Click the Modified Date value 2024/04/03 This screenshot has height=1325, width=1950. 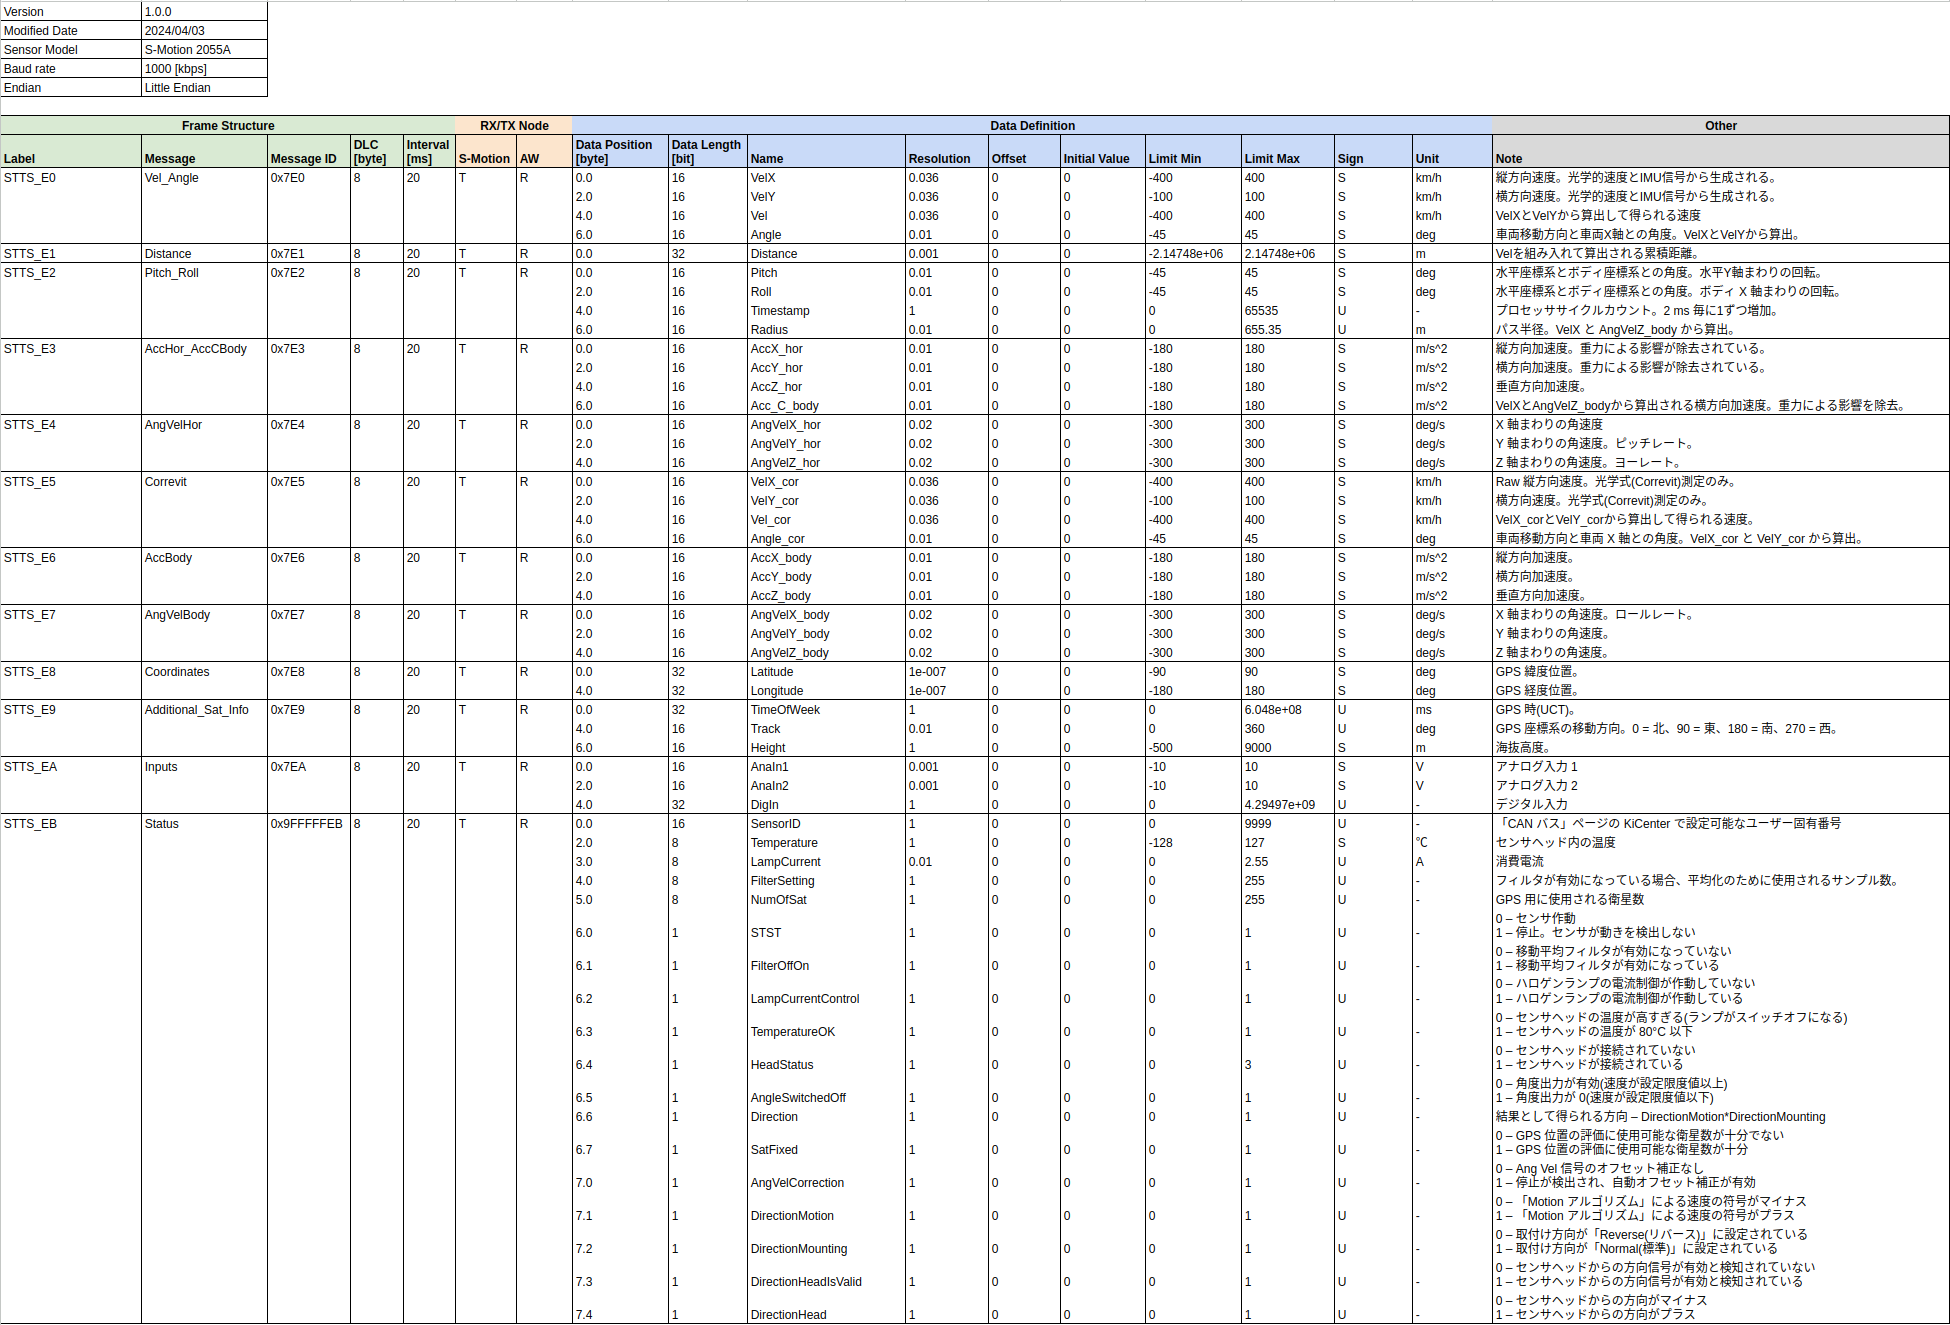(x=204, y=31)
